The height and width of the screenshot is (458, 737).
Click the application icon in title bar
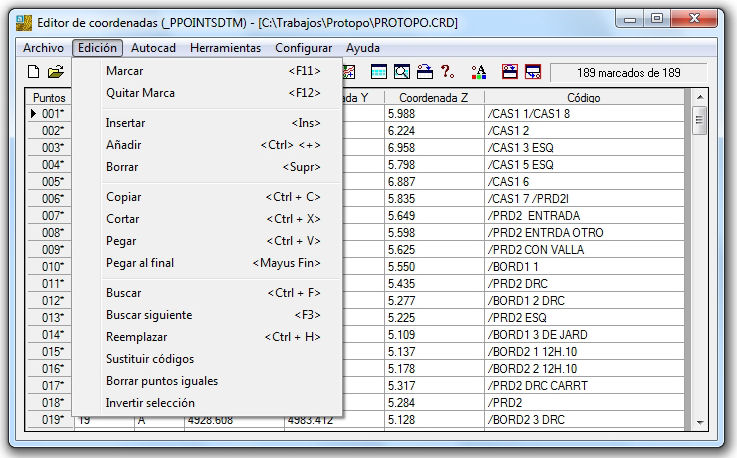click(24, 23)
